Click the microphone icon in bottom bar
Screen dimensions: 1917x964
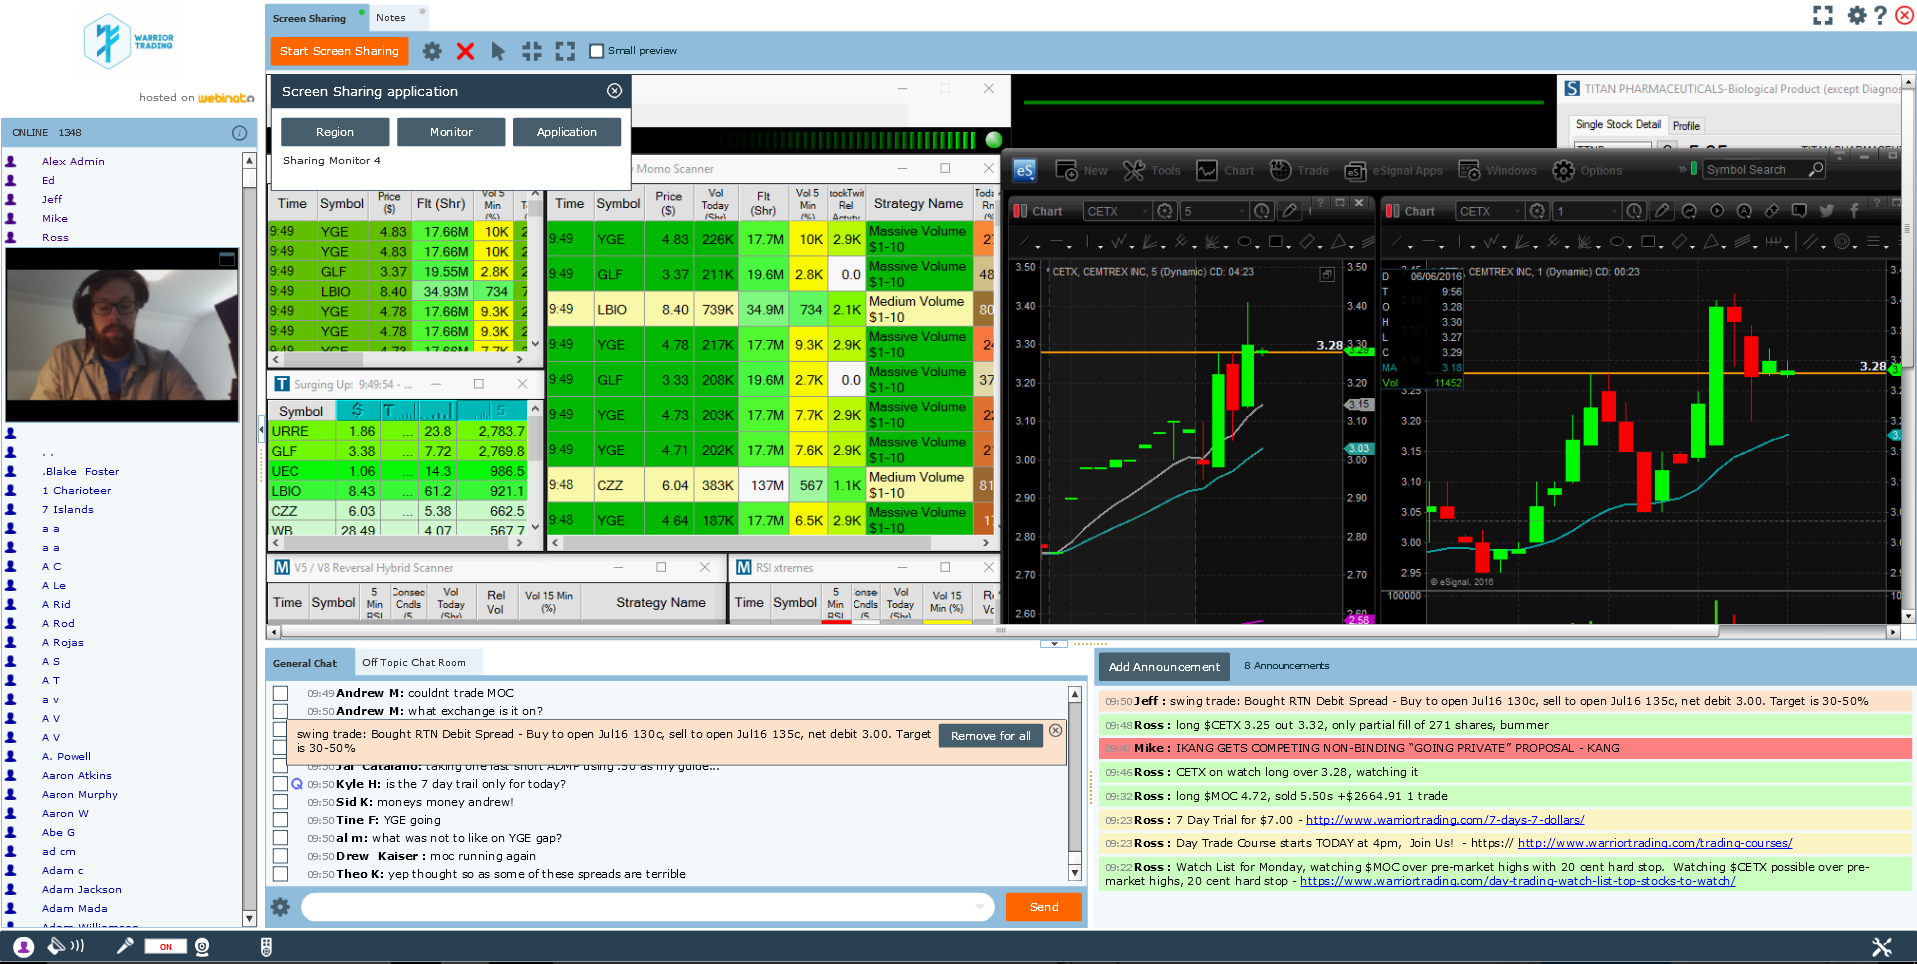[x=125, y=946]
